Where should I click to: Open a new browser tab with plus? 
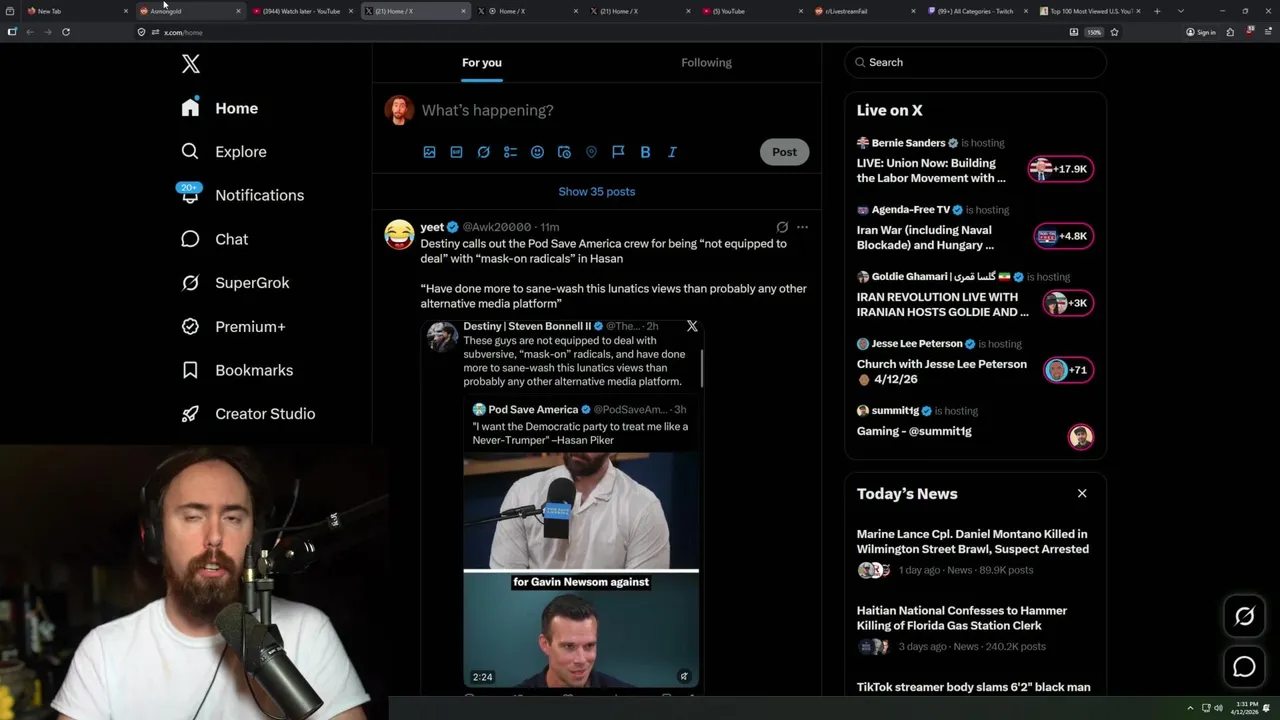(x=1157, y=11)
